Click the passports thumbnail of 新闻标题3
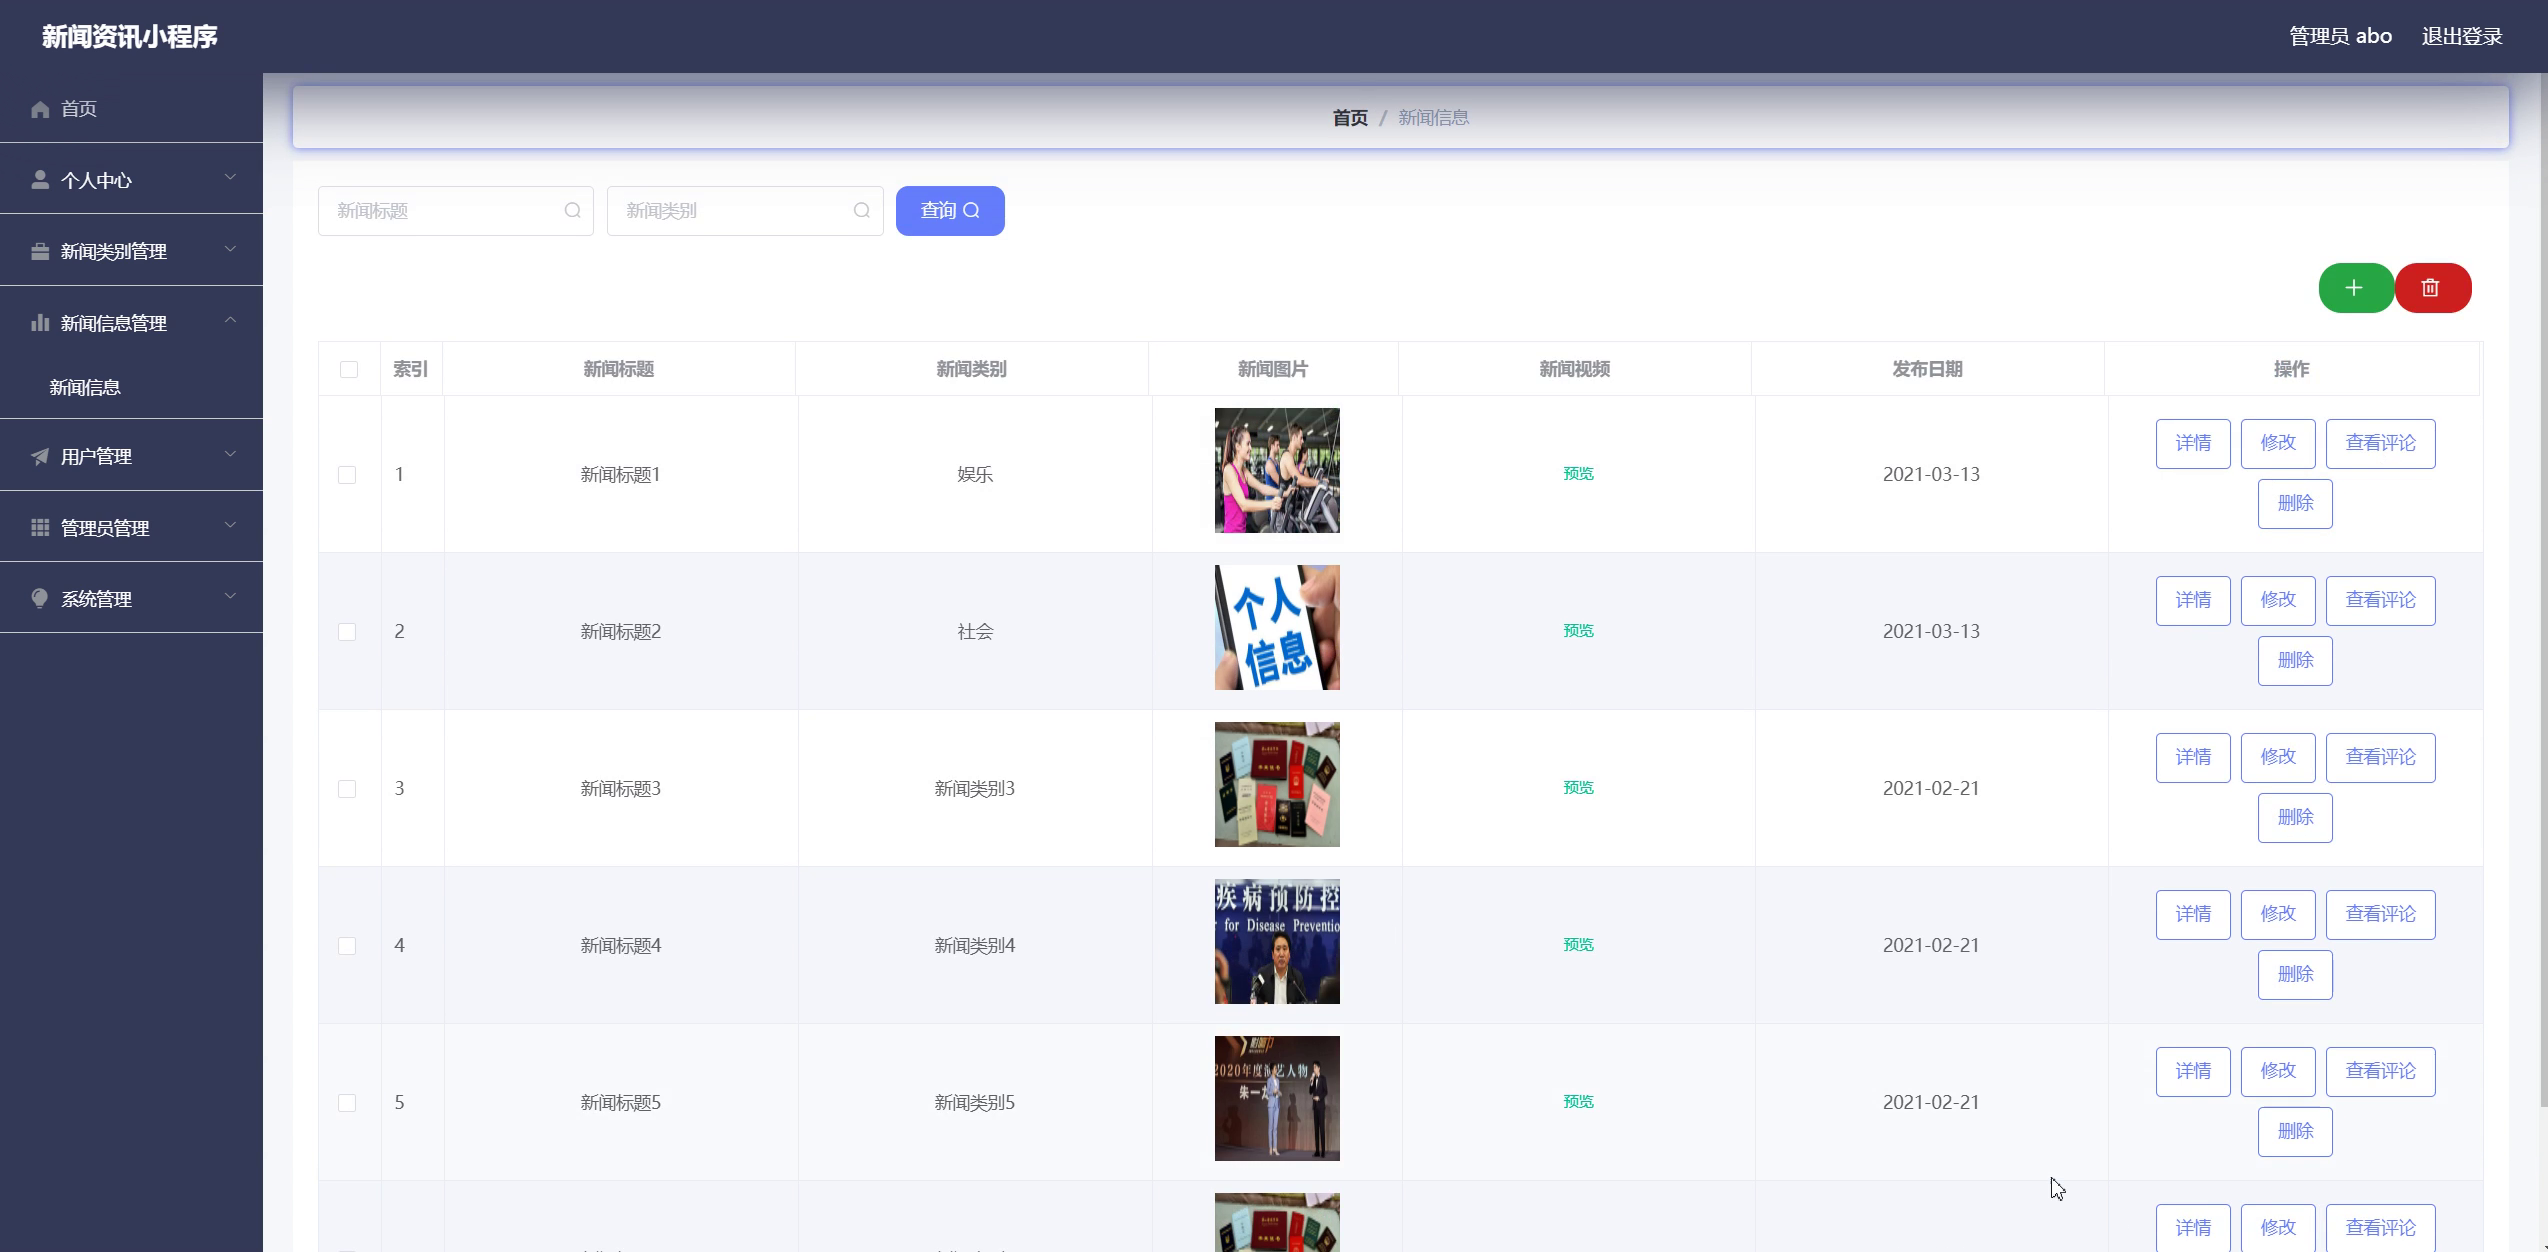This screenshot has width=2548, height=1252. tap(1277, 784)
